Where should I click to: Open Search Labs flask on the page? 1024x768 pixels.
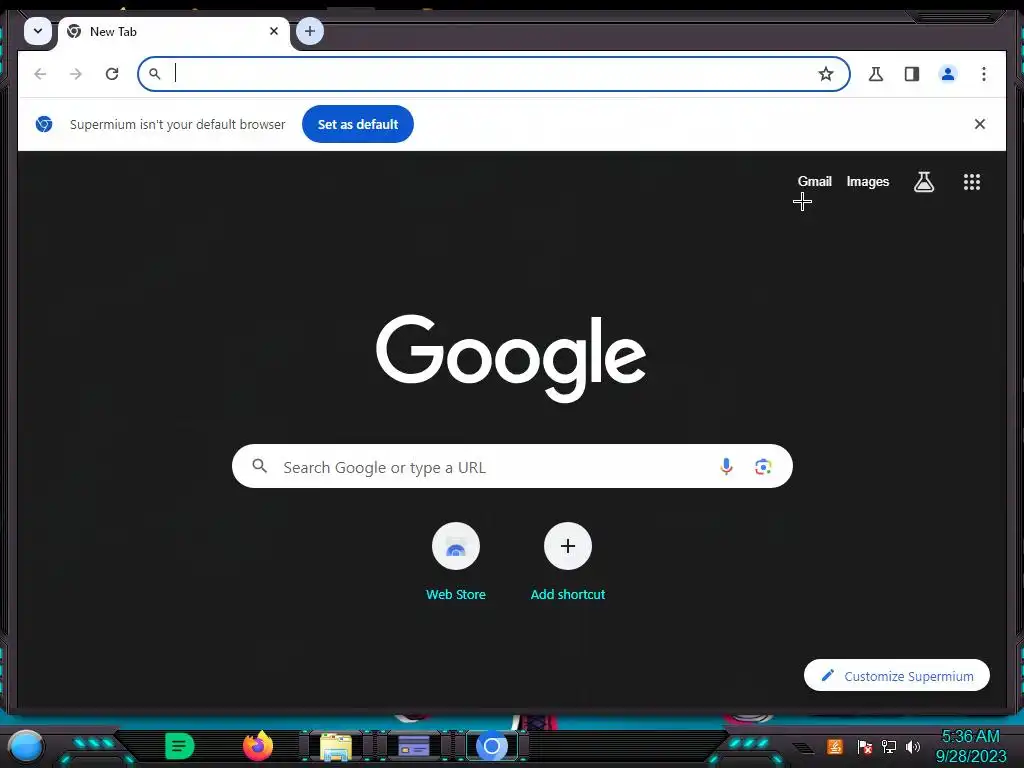923,182
